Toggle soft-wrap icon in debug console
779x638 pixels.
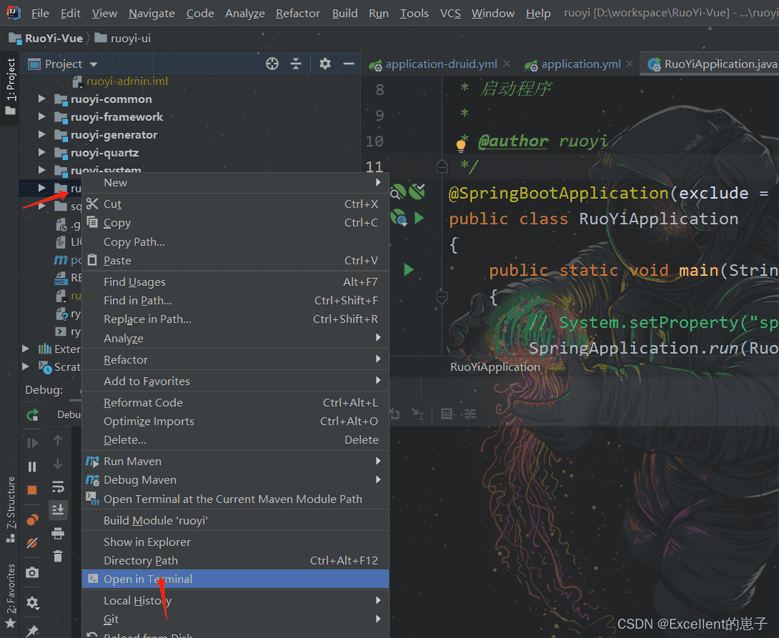(x=58, y=486)
